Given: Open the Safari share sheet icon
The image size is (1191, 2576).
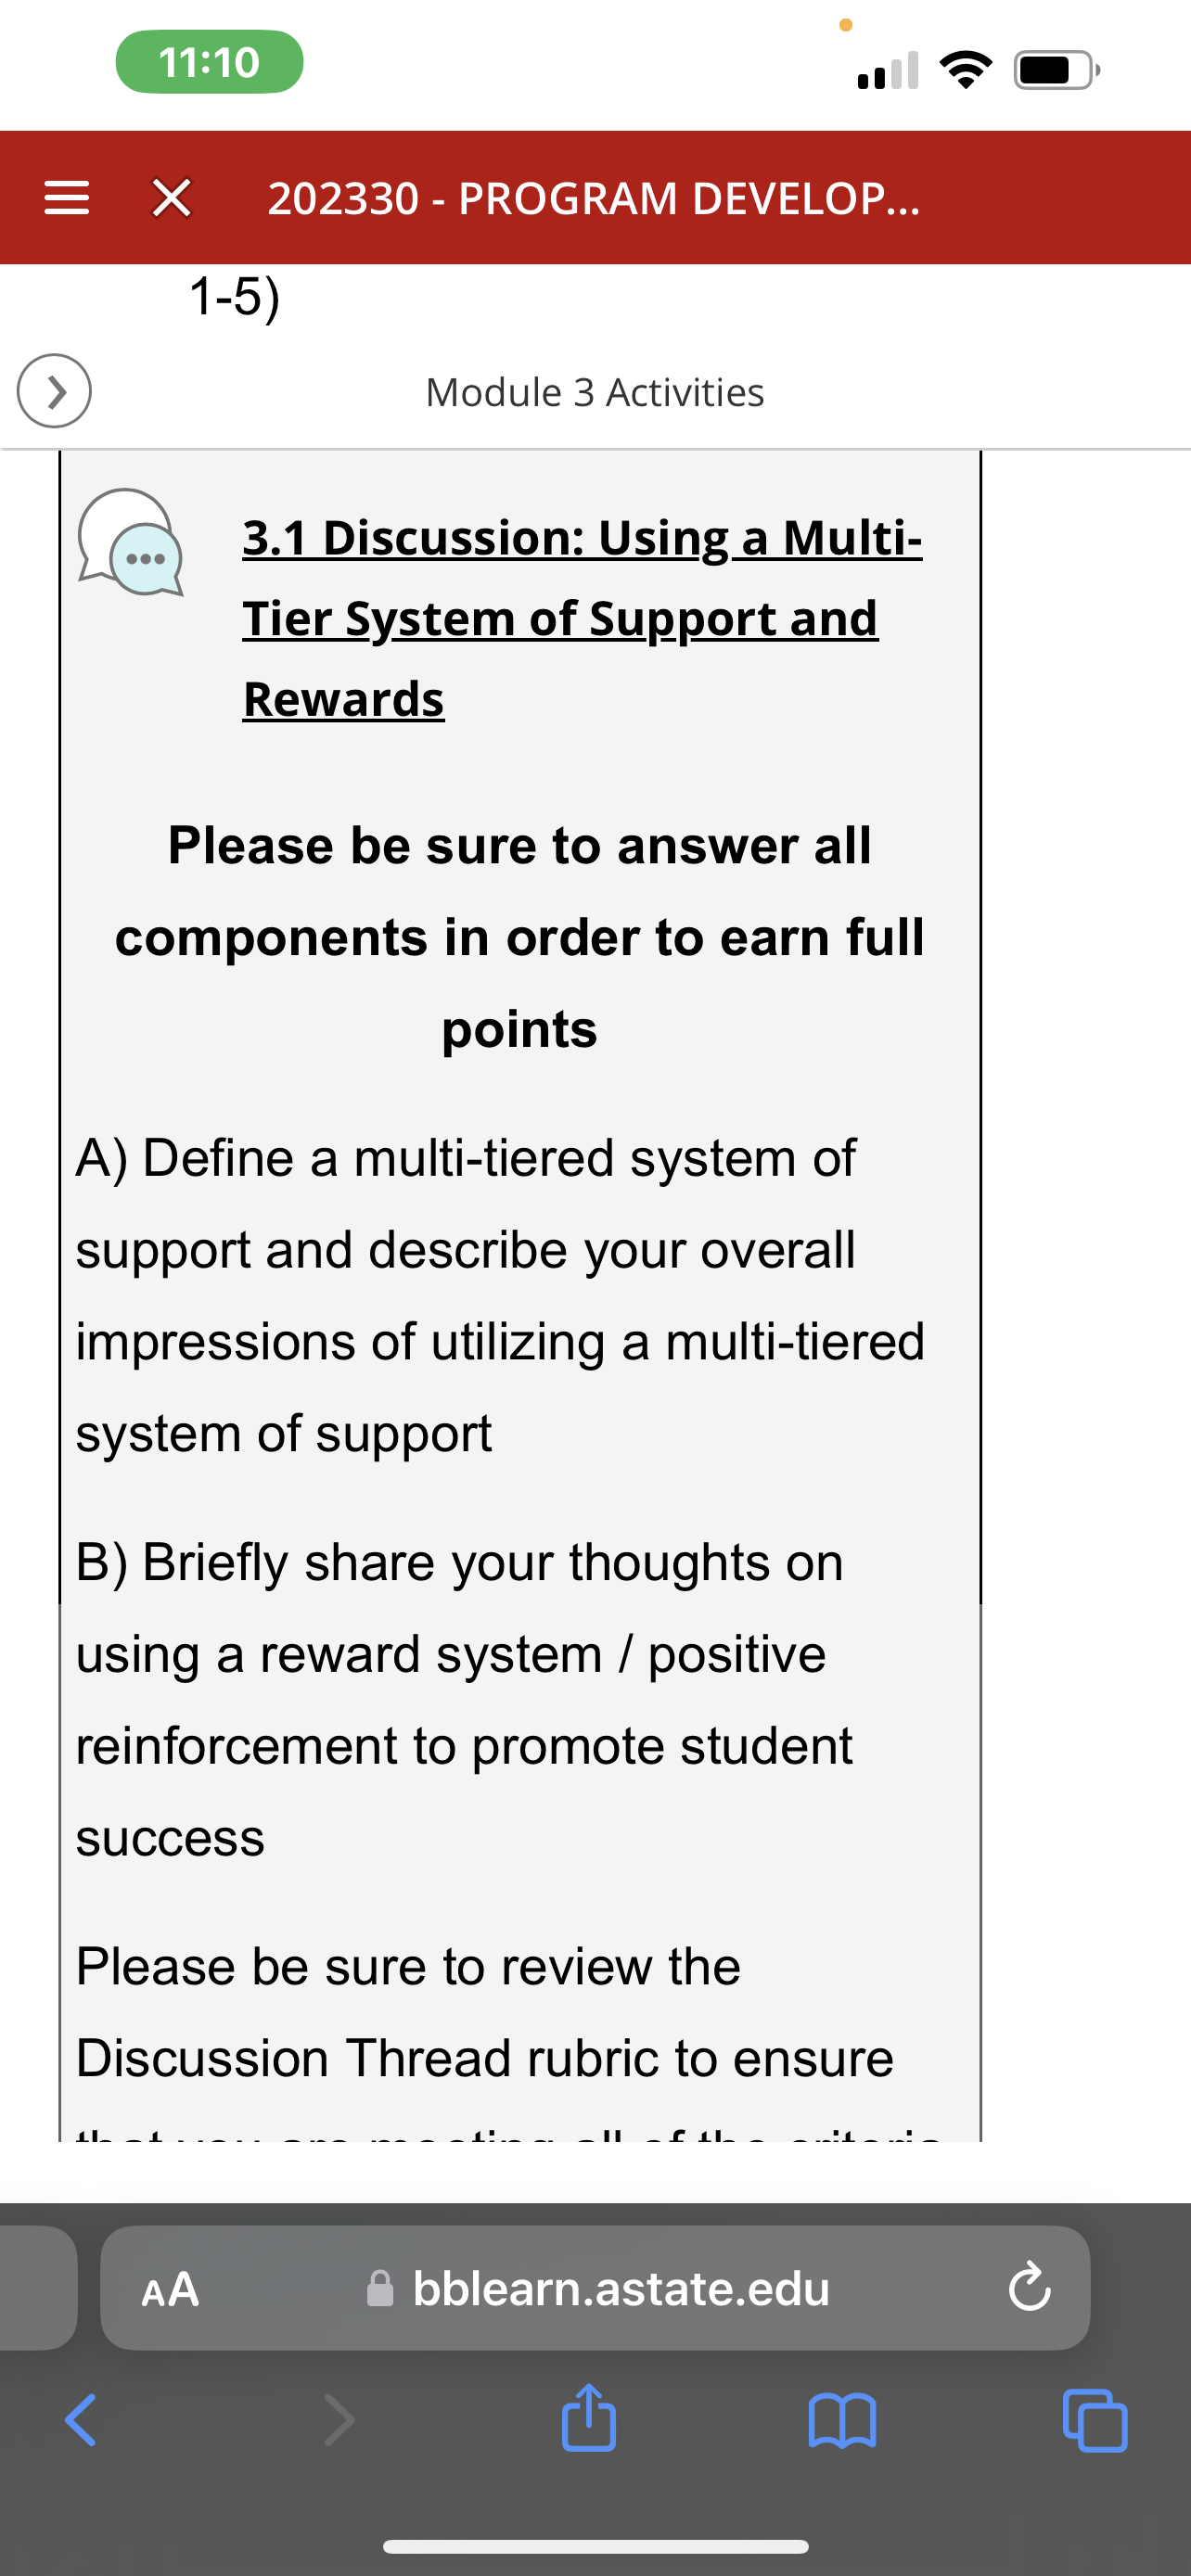Looking at the screenshot, I should click(x=589, y=2418).
